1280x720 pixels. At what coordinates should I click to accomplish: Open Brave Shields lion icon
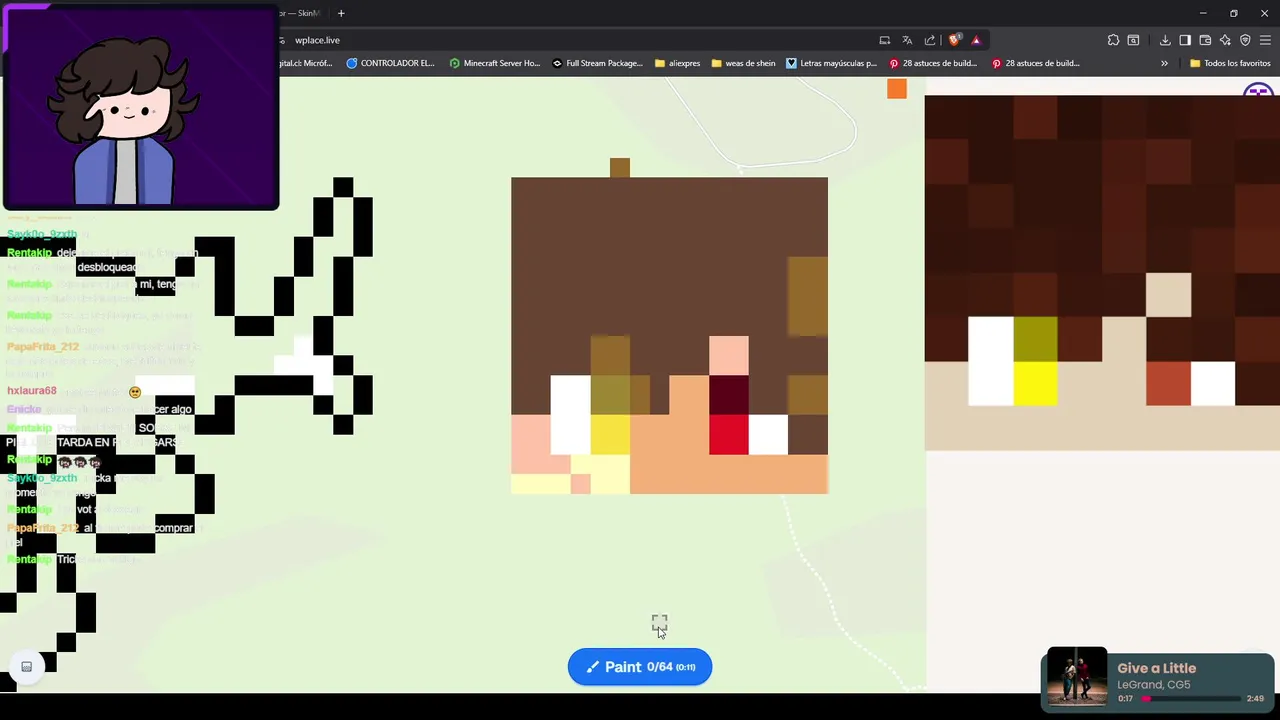click(x=954, y=40)
